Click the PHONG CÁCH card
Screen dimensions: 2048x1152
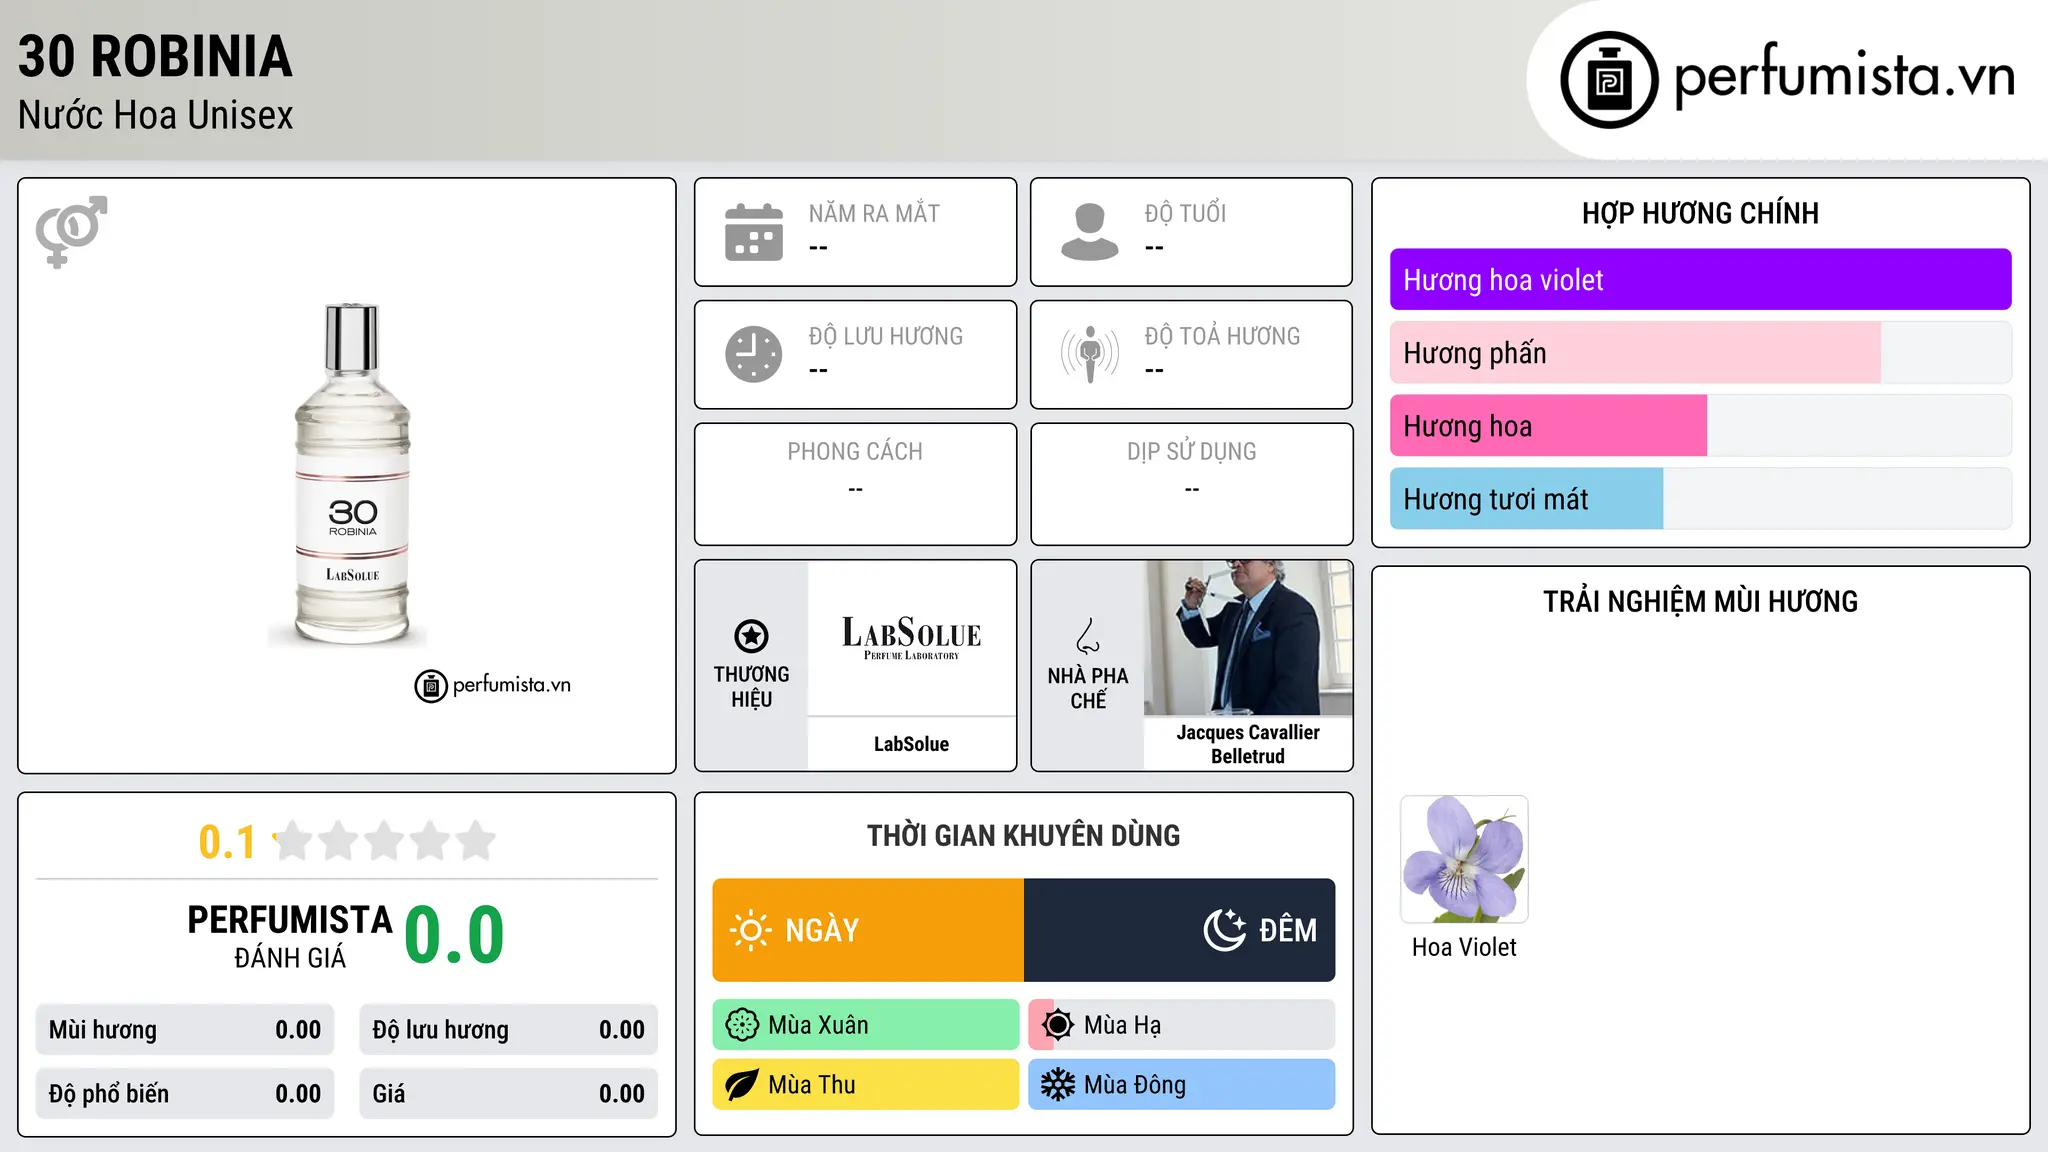(x=855, y=484)
